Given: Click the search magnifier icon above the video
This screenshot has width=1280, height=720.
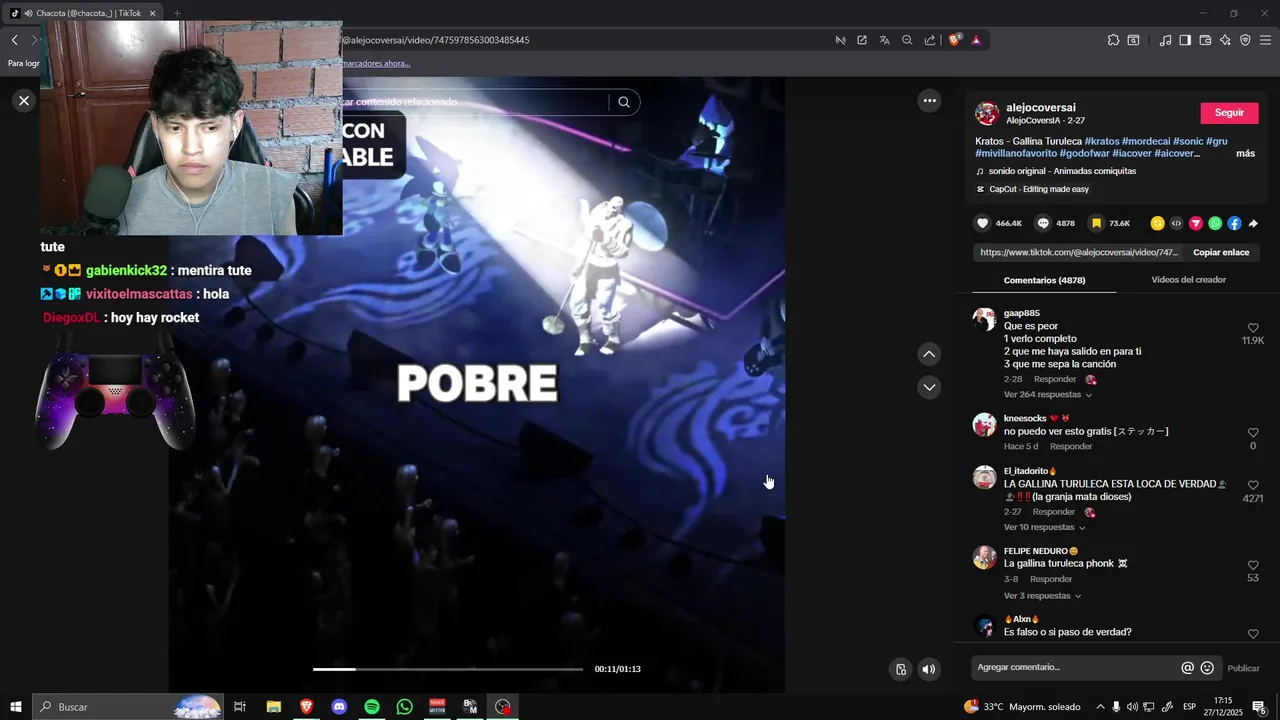Looking at the screenshot, I should 624,102.
